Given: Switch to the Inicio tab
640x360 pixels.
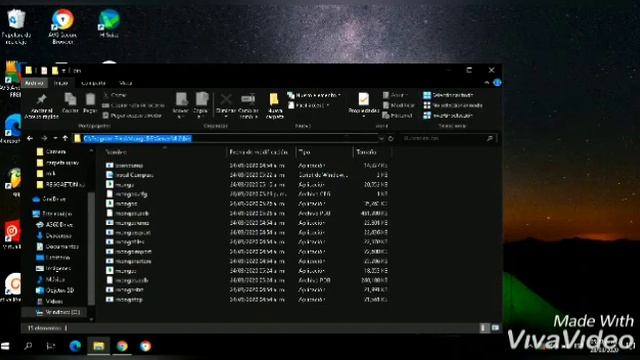Looking at the screenshot, I should coord(61,83).
